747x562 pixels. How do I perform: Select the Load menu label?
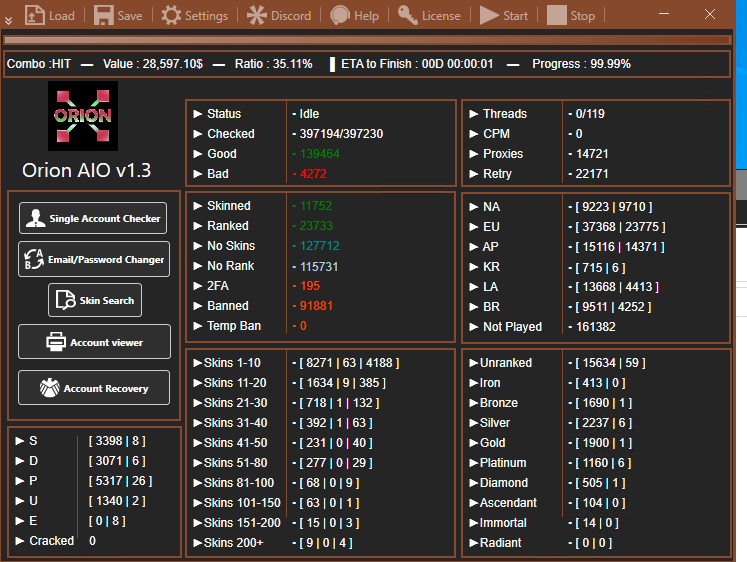coord(62,16)
